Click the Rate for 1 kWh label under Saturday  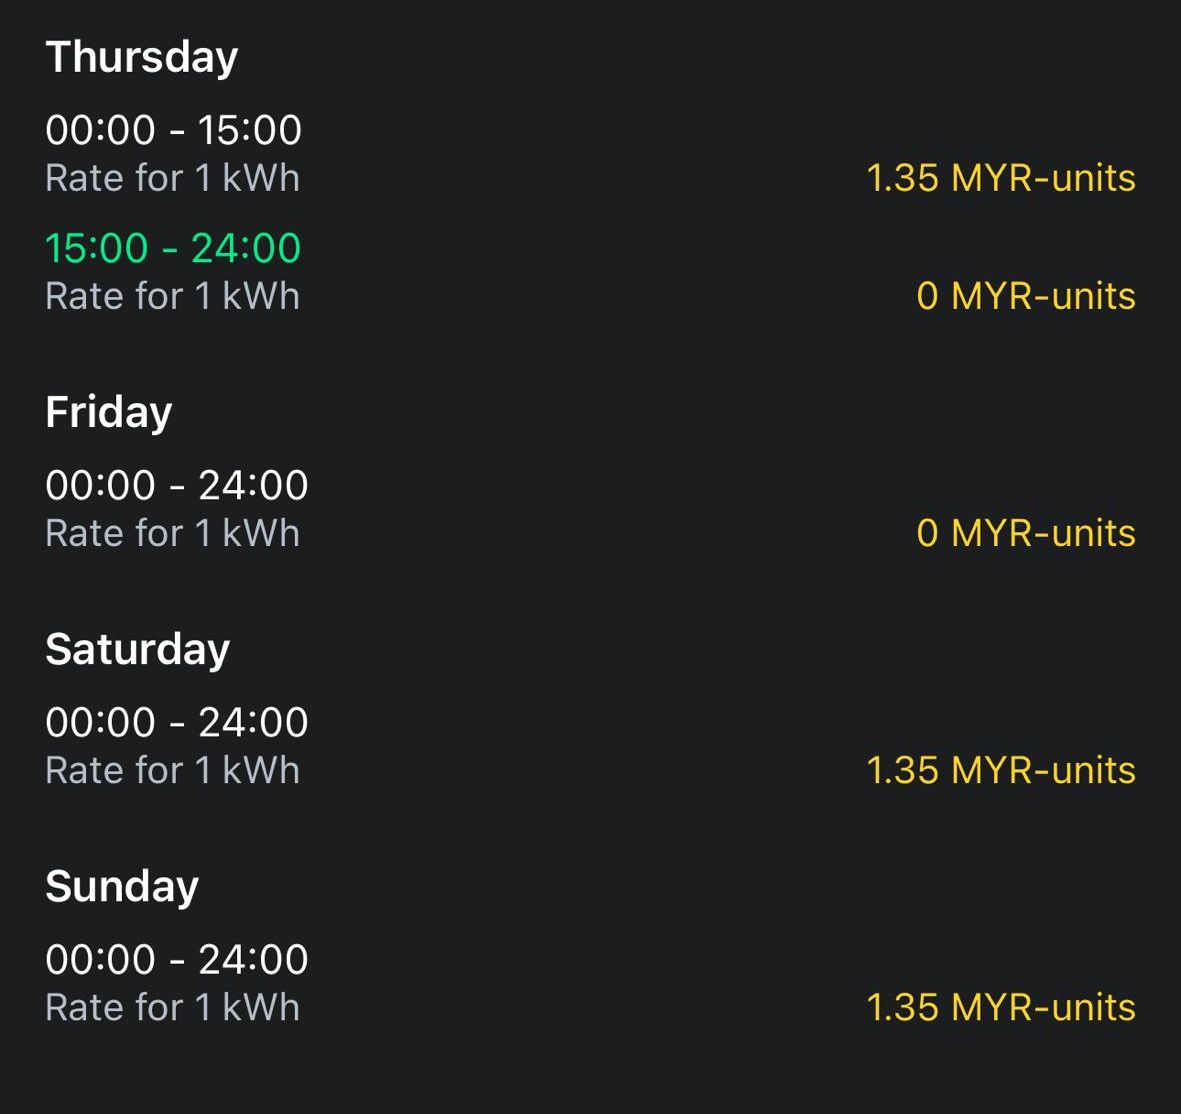[172, 770]
